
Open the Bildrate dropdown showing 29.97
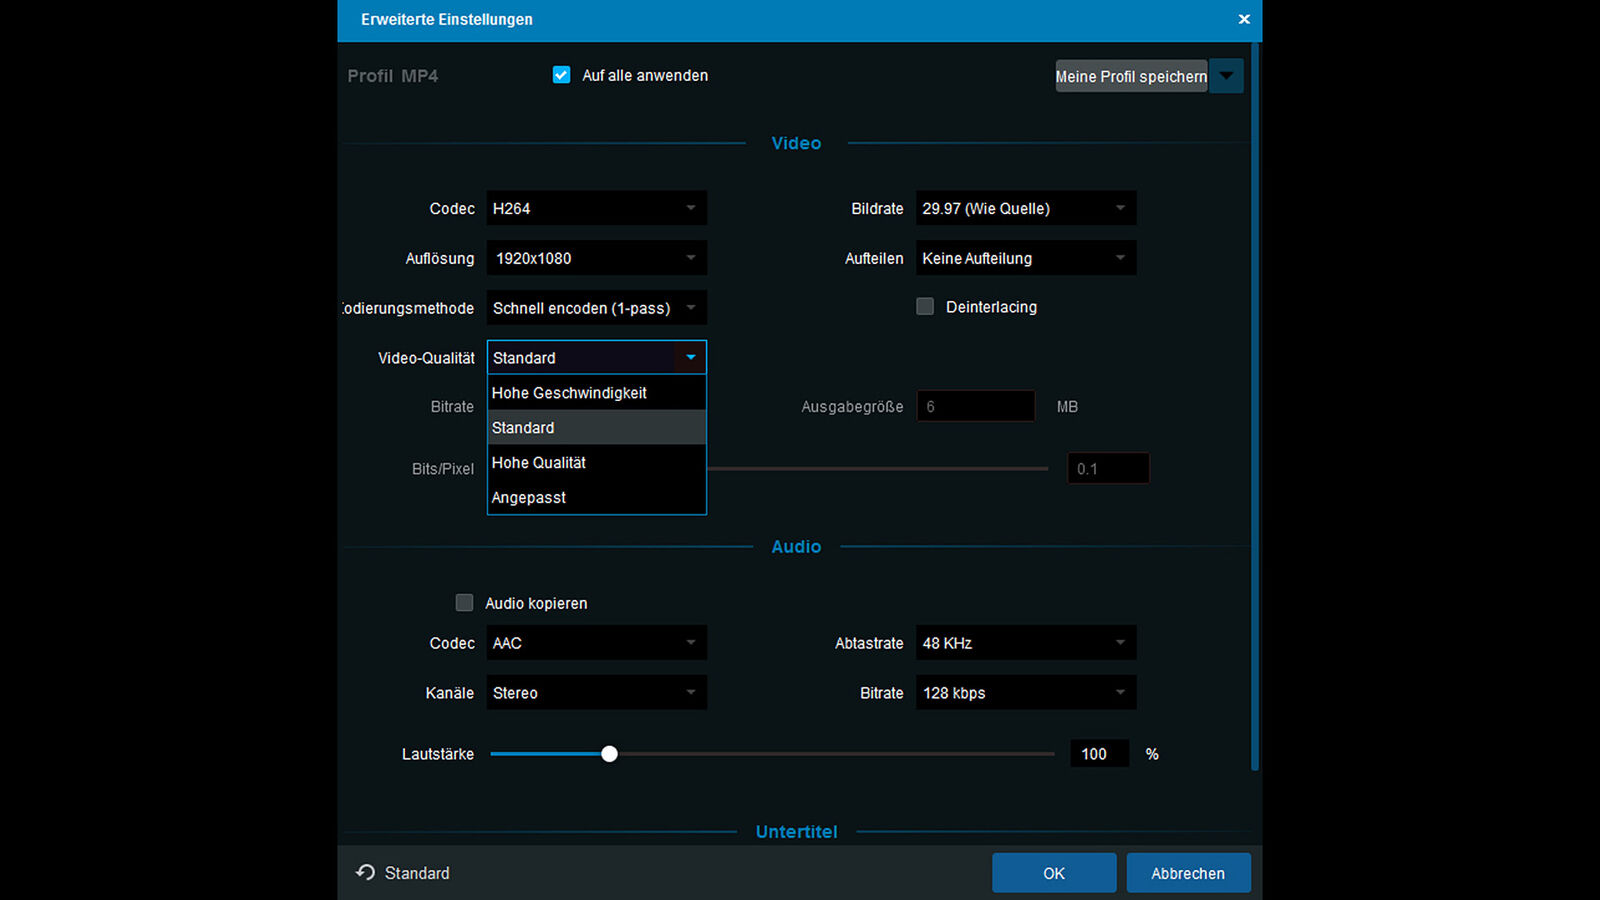pos(1024,208)
